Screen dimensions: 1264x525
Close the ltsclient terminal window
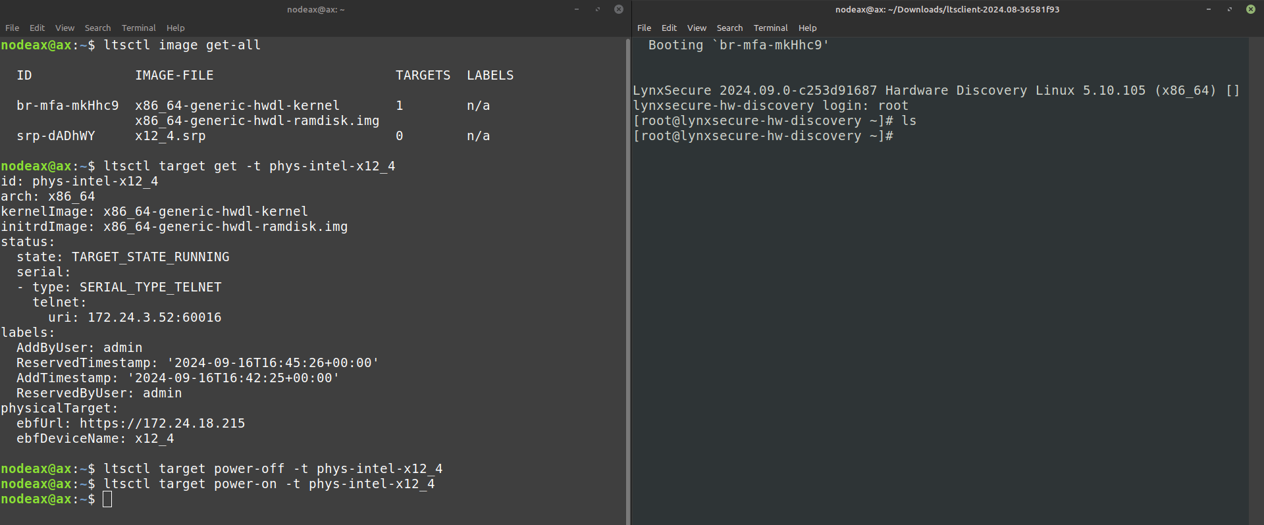1250,9
